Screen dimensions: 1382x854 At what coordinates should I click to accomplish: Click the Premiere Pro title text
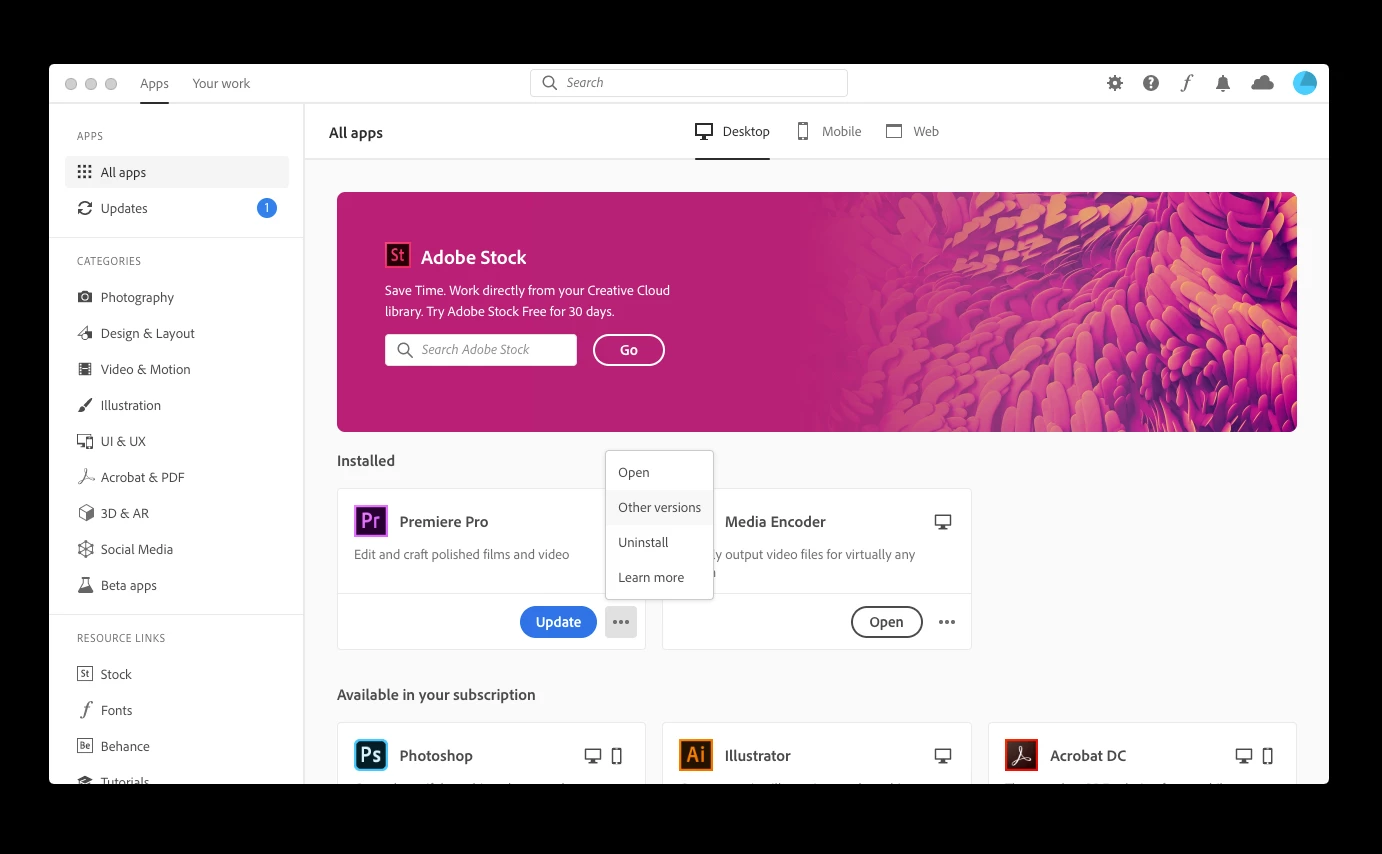click(x=444, y=522)
